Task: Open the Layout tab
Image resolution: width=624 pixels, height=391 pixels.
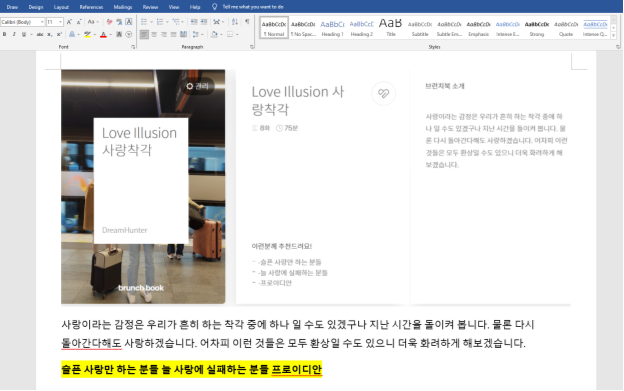Action: coord(61,7)
